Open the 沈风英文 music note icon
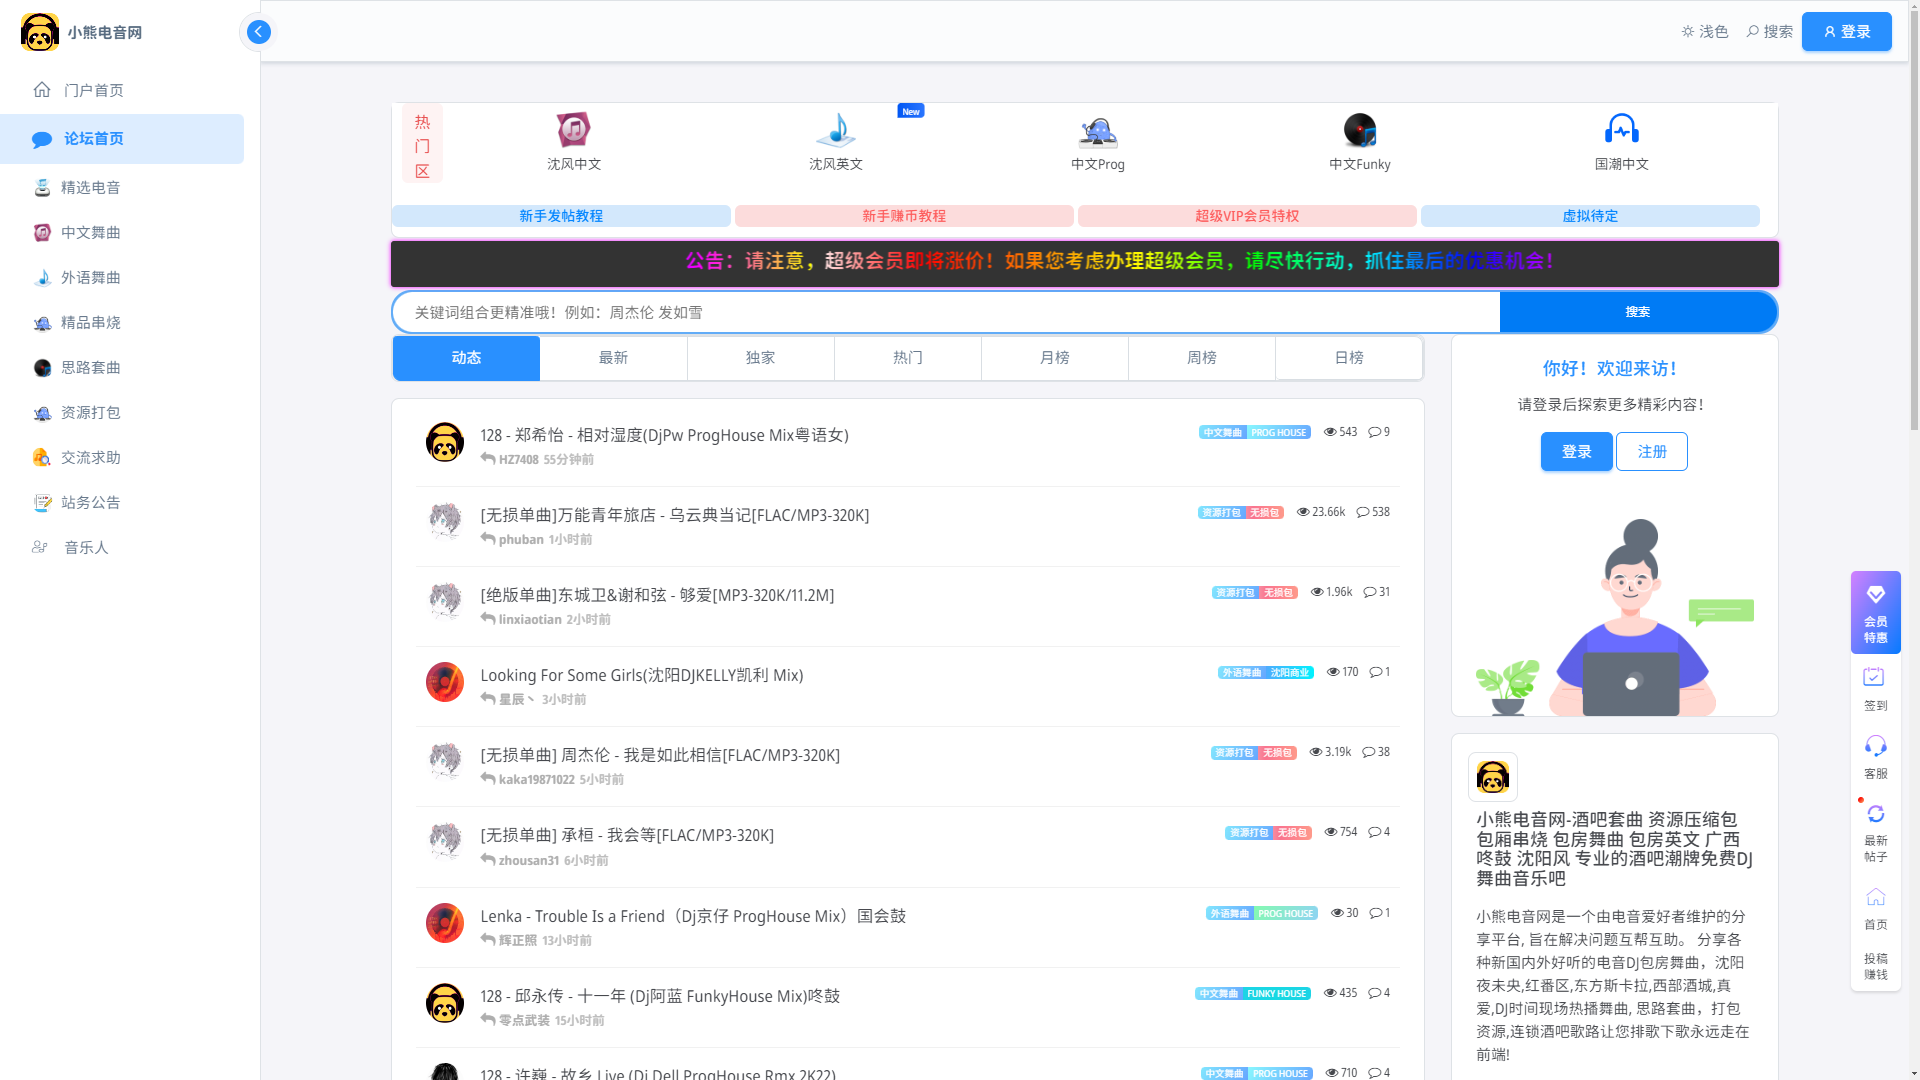This screenshot has height=1080, width=1920. point(835,130)
